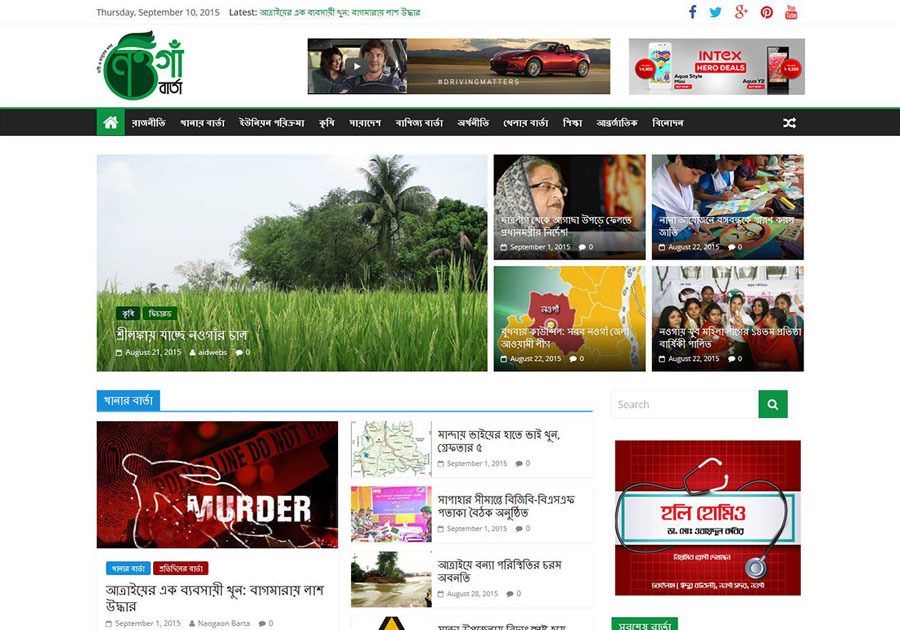Open the Intex Hero Deals ad banner

coord(716,67)
